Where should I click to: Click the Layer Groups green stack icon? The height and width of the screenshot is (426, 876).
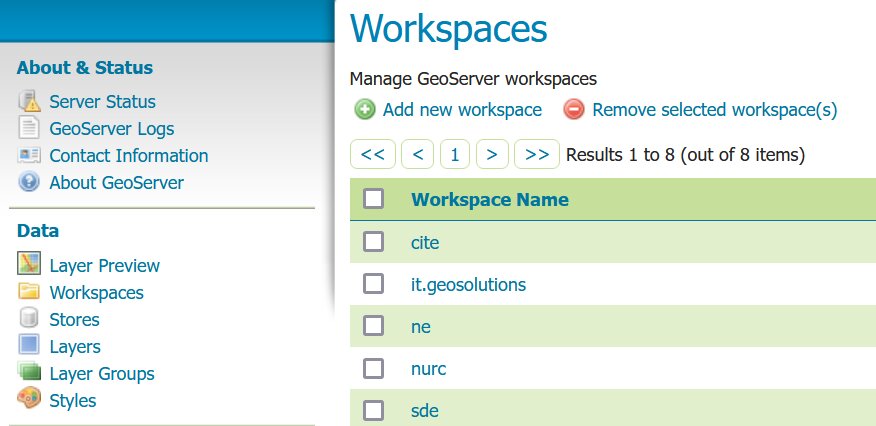(29, 371)
